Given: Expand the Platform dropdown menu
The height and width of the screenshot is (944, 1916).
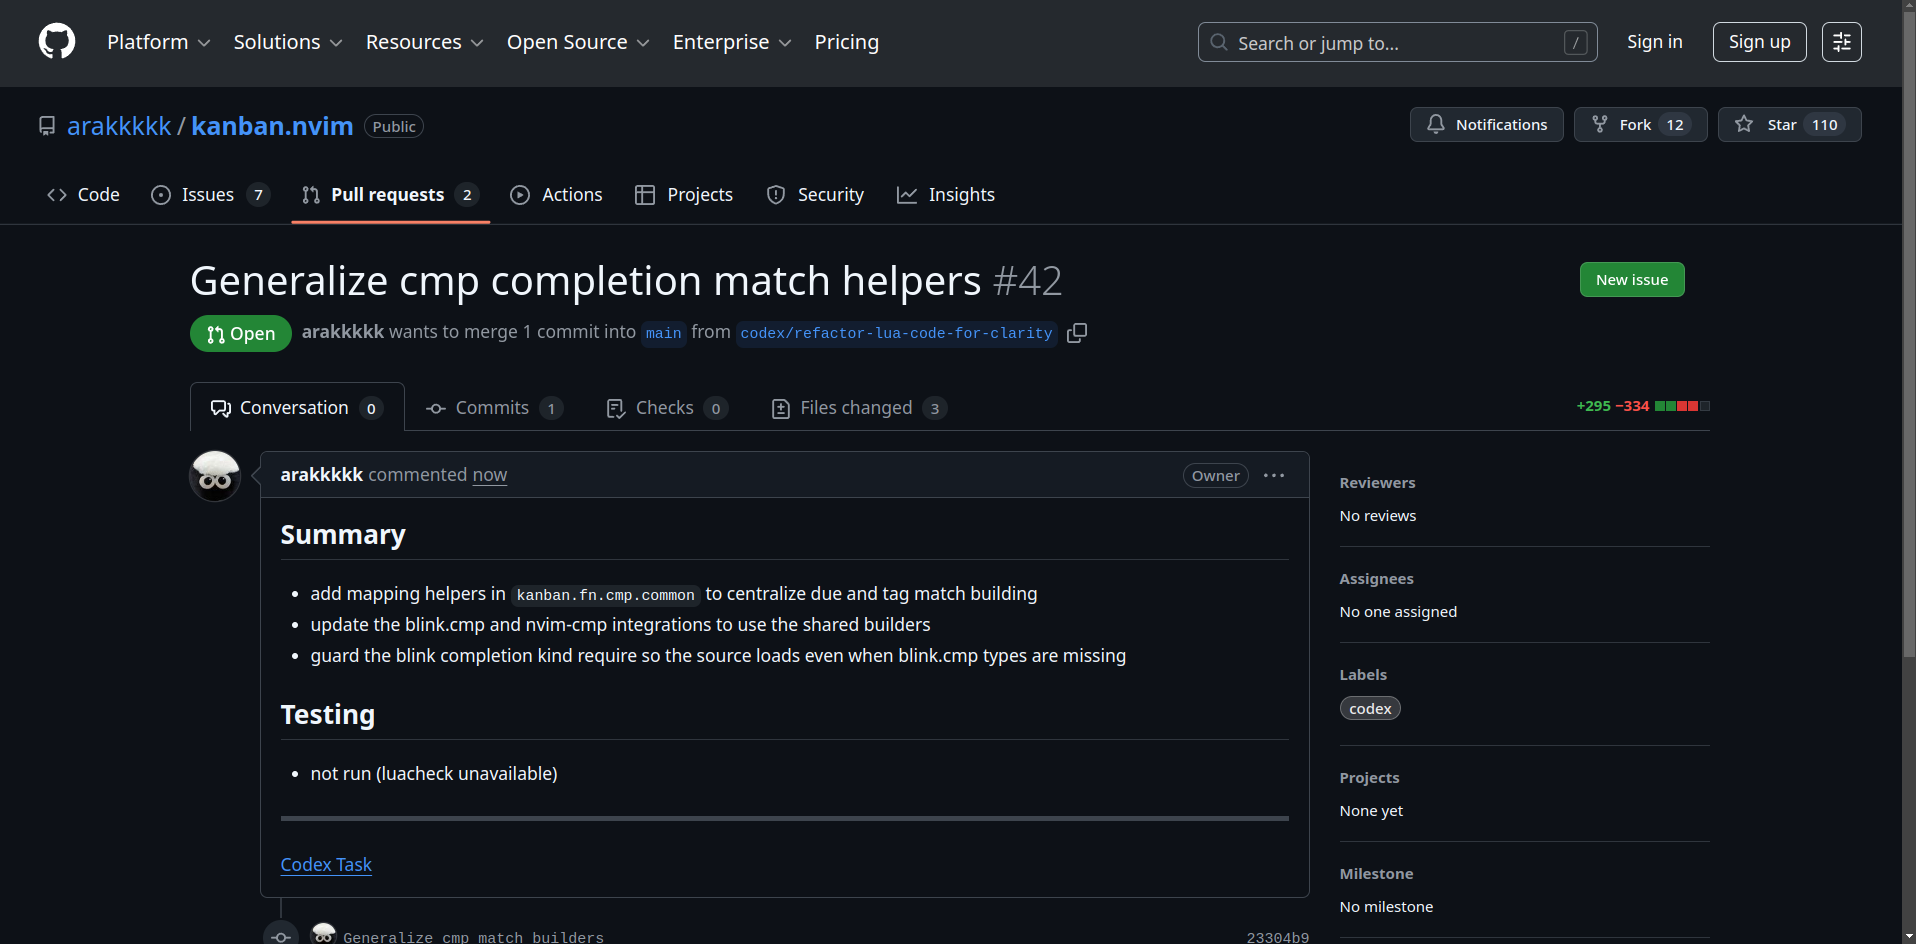Looking at the screenshot, I should [x=158, y=42].
